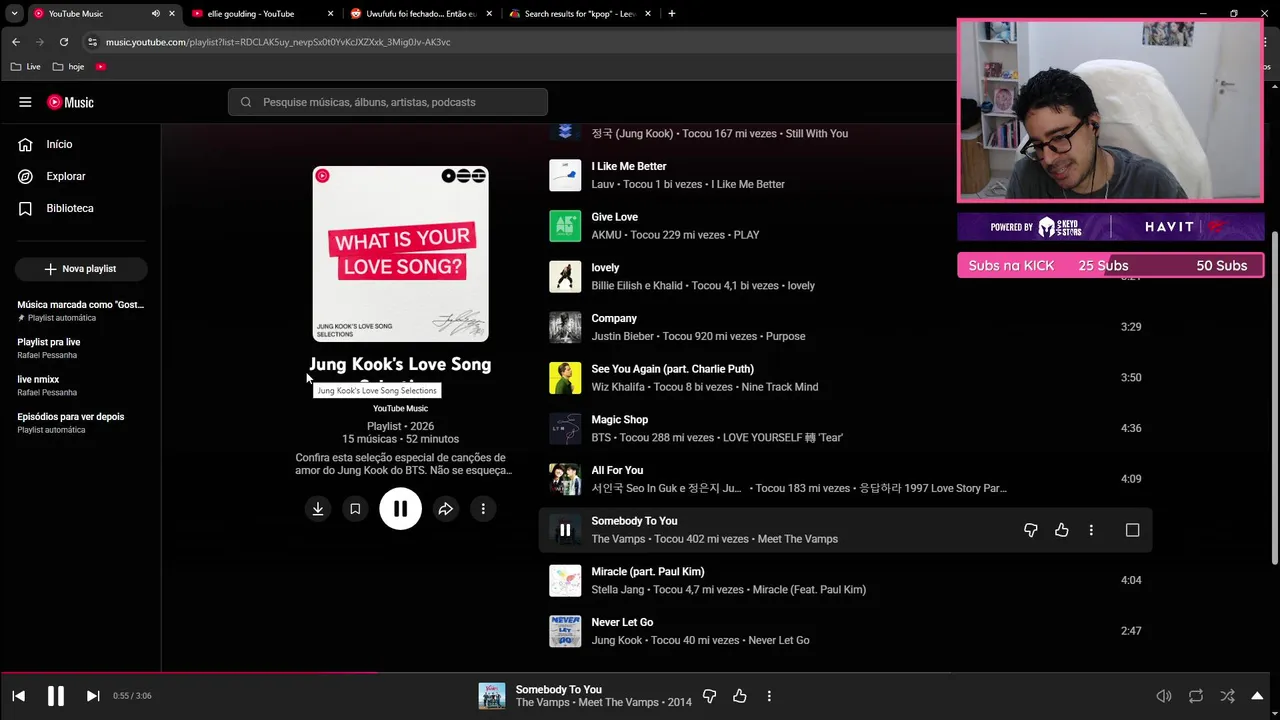This screenshot has height=720, width=1280.
Task: Pause playback in the bottom player bar
Action: point(56,696)
